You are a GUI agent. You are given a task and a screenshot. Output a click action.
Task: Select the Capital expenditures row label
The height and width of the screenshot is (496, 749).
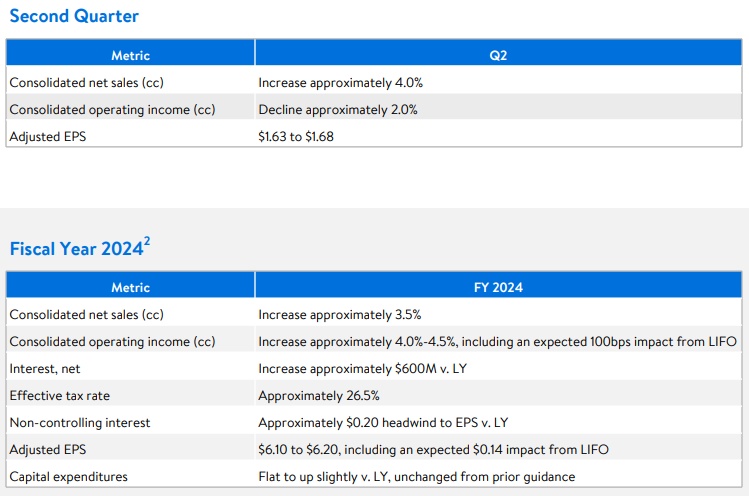point(68,476)
